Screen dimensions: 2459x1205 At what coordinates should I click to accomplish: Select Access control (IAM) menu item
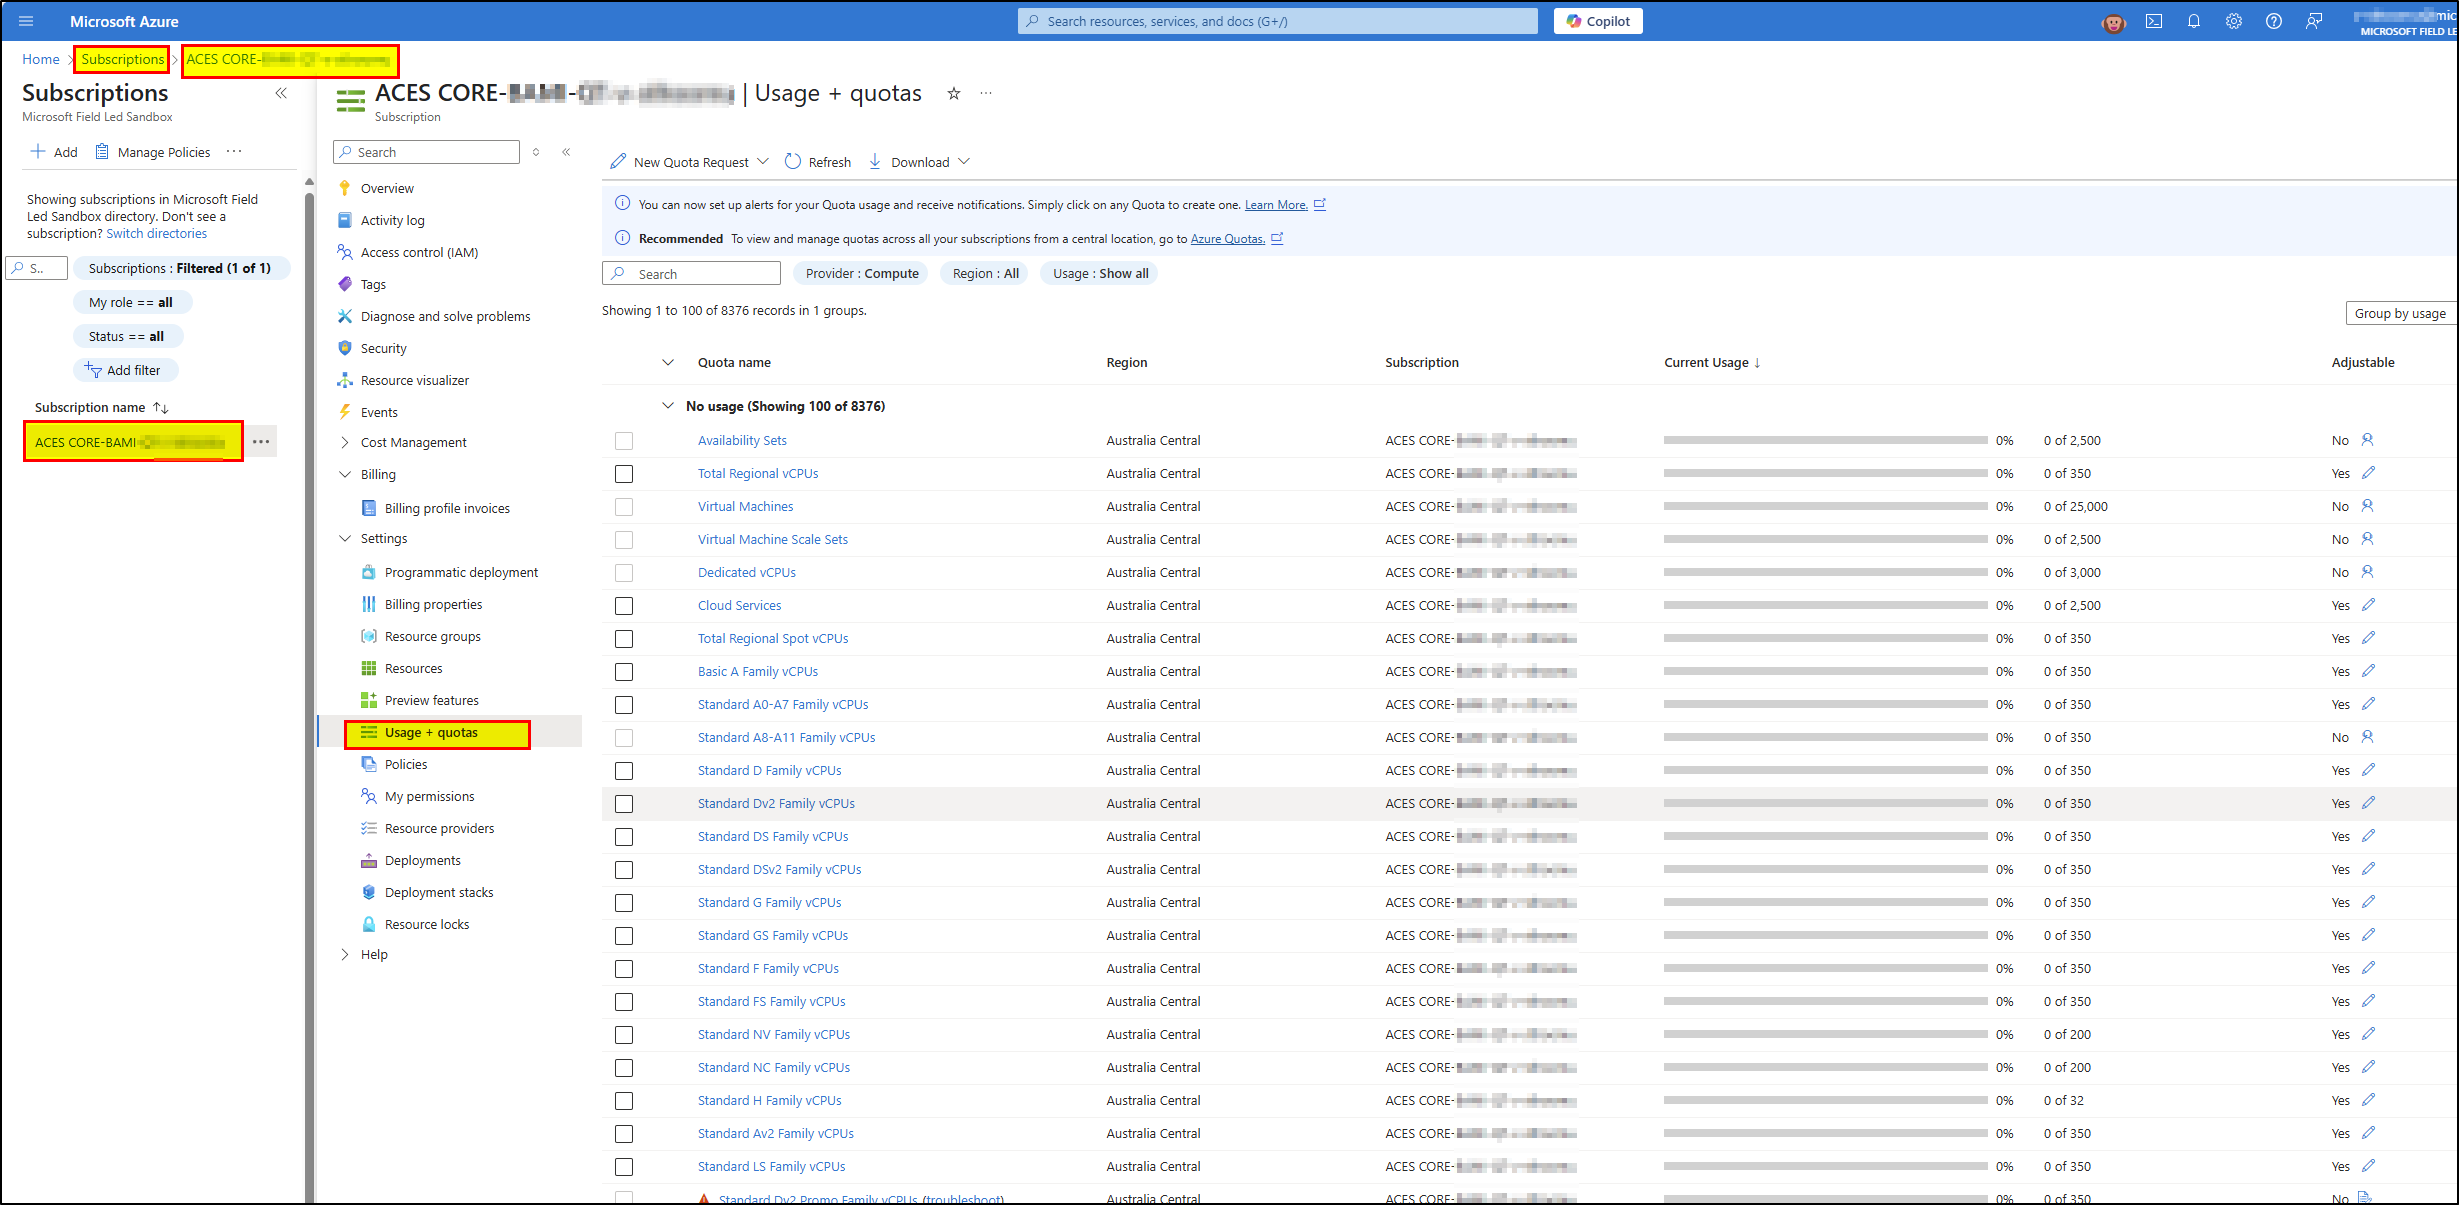[419, 252]
